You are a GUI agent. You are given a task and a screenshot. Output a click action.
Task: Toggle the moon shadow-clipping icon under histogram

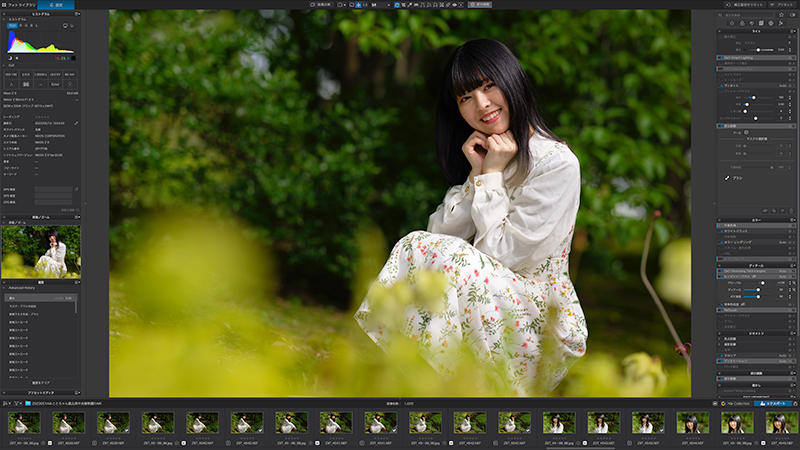(x=10, y=58)
